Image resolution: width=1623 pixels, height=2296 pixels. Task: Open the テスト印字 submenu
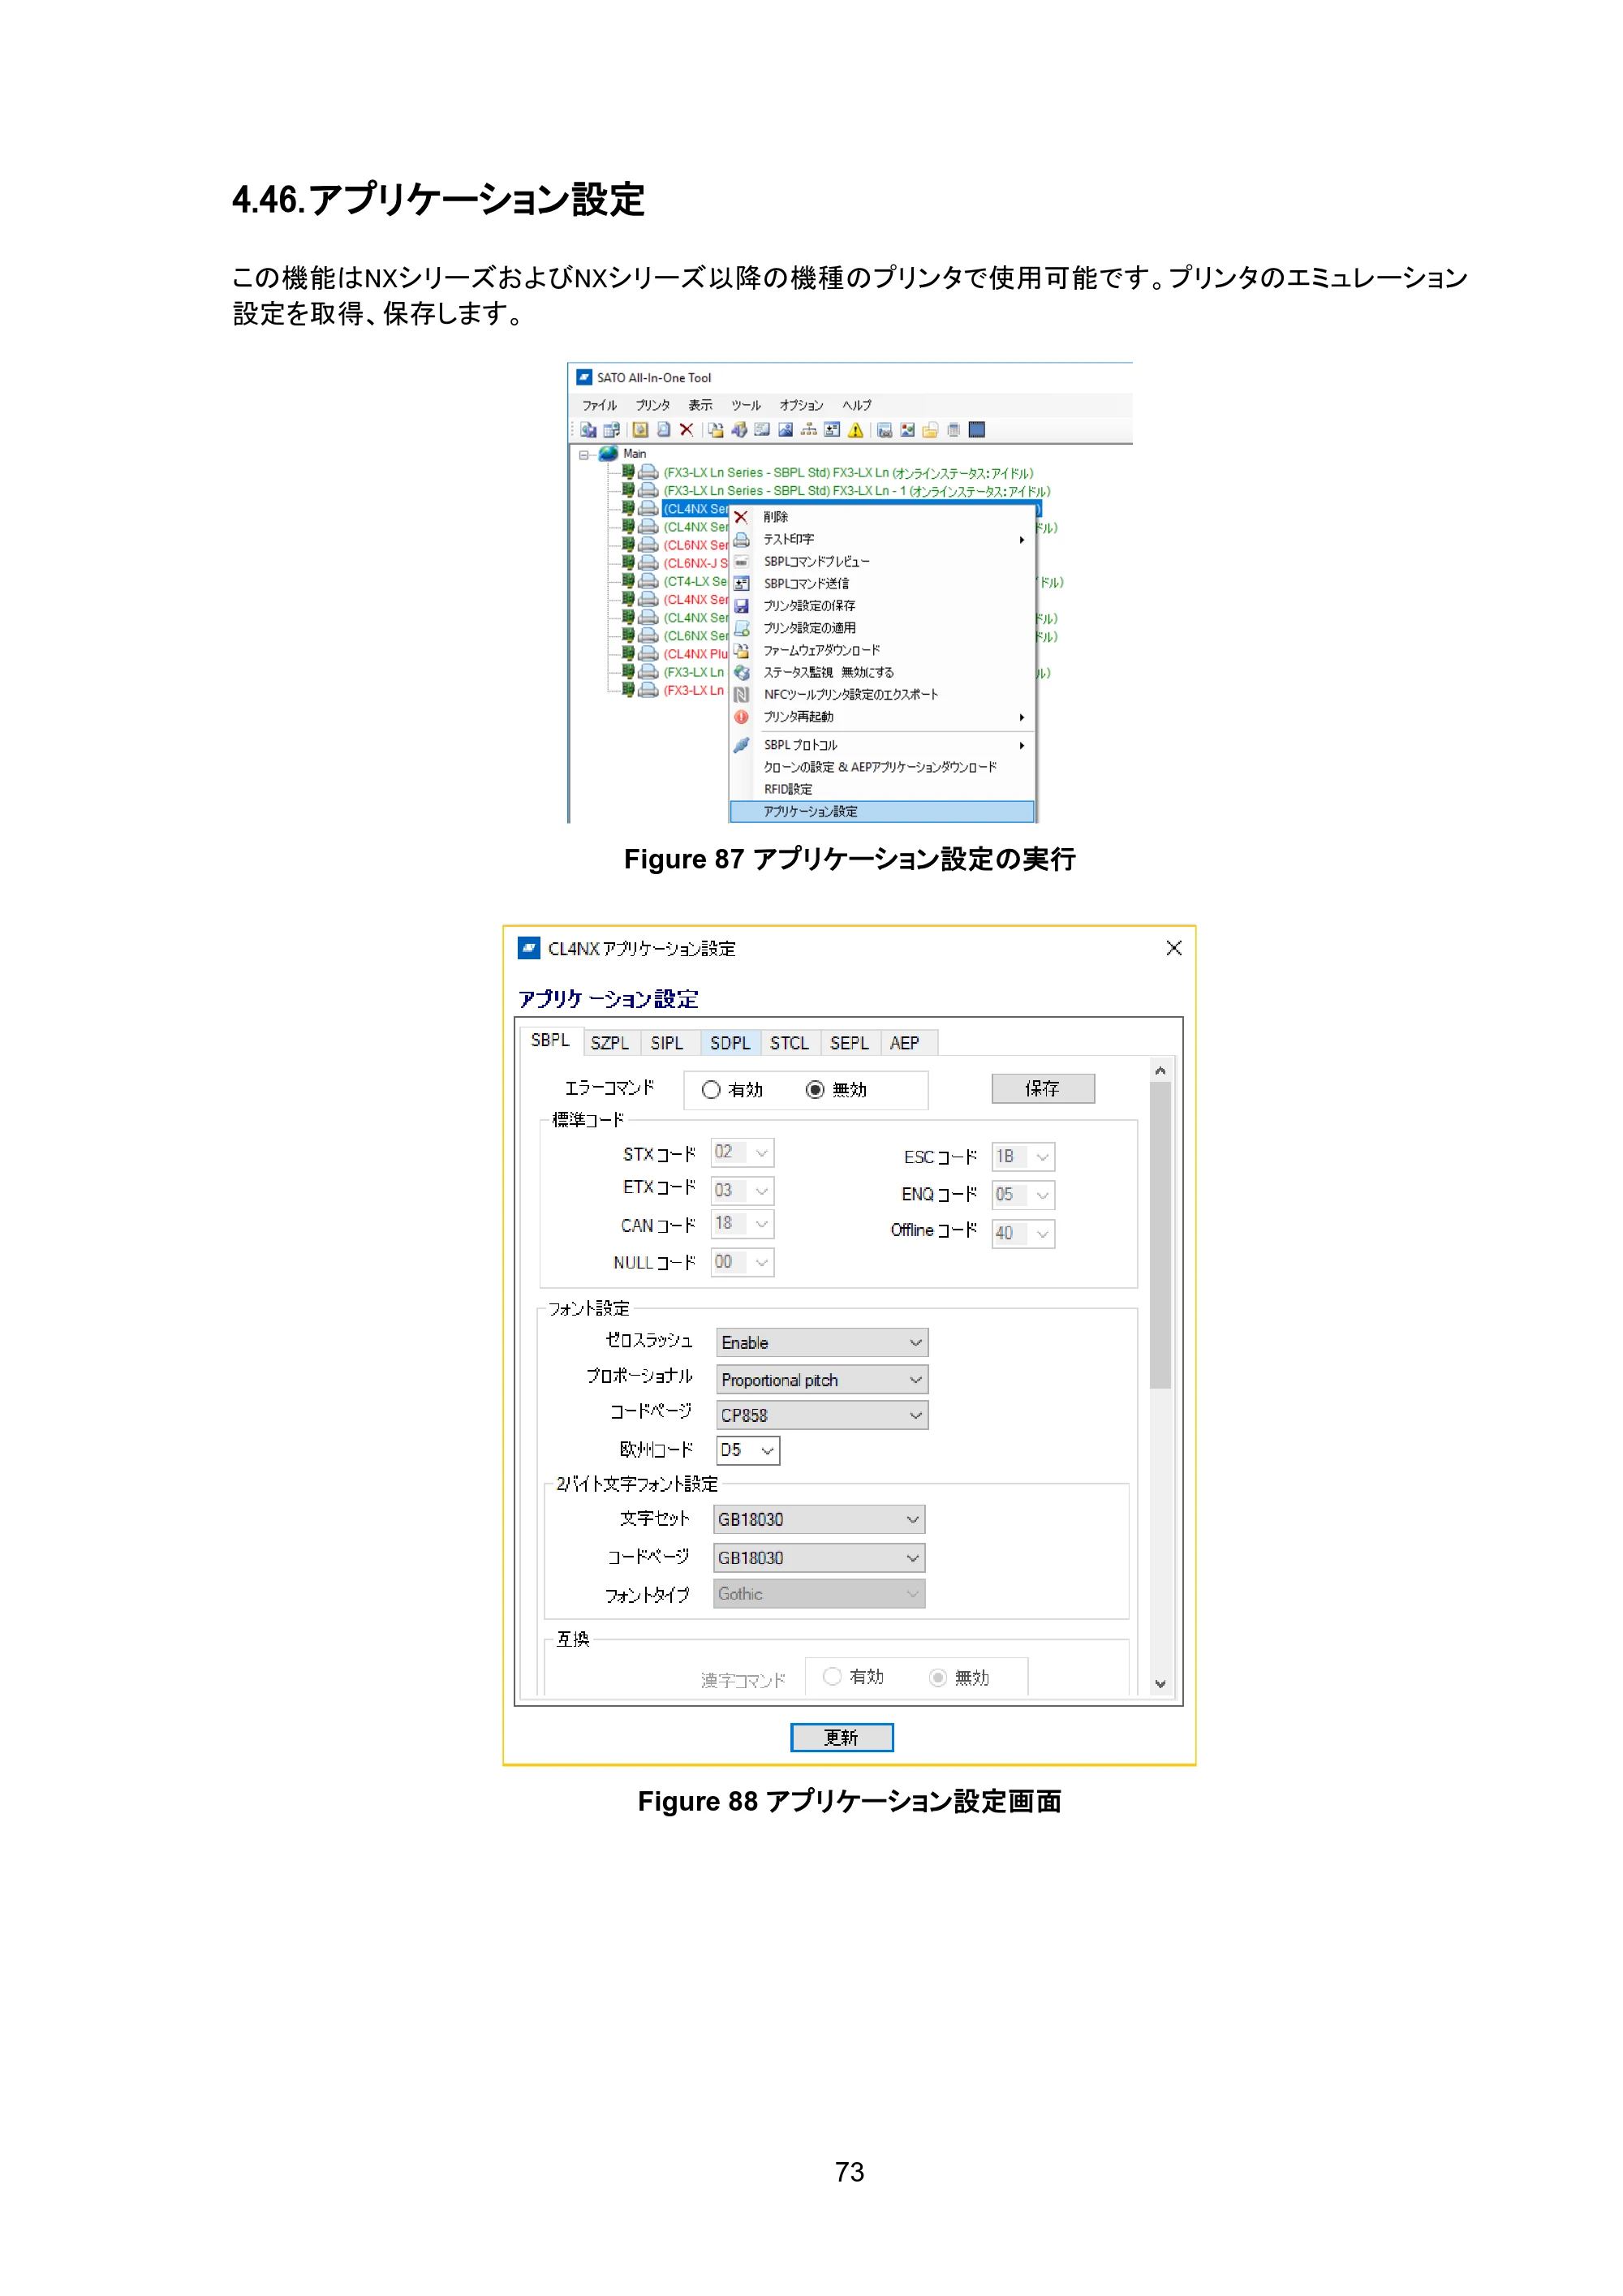(x=882, y=539)
